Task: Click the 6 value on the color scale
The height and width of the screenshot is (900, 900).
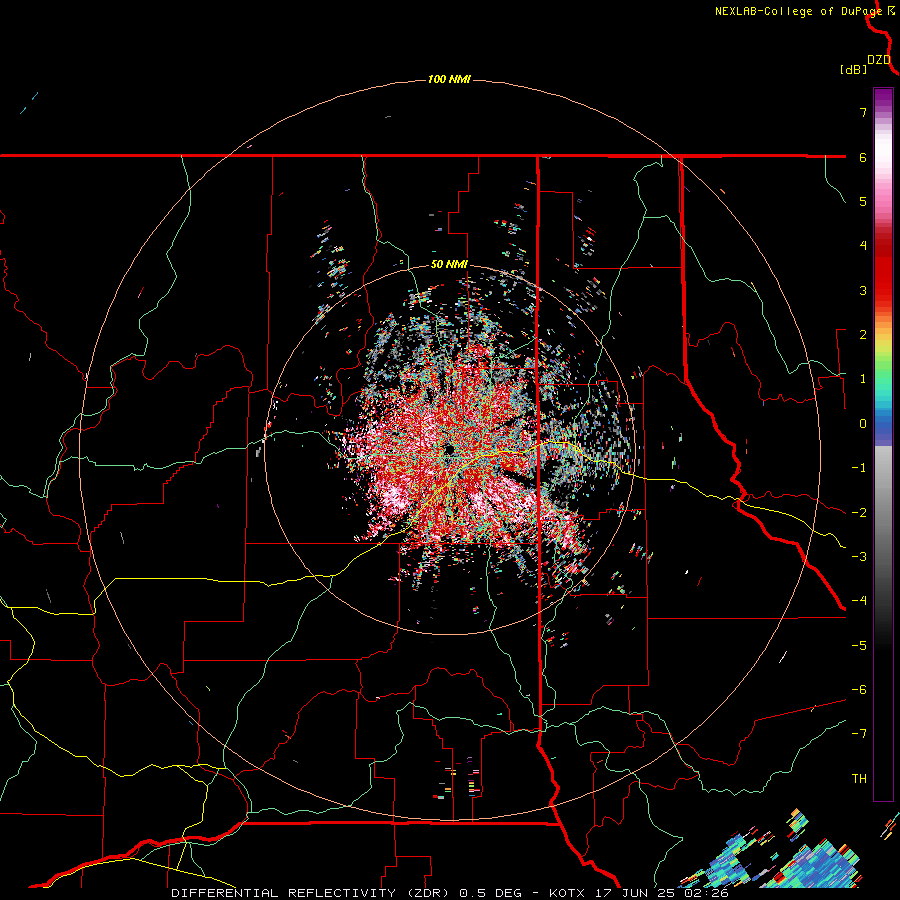Action: coord(863,157)
